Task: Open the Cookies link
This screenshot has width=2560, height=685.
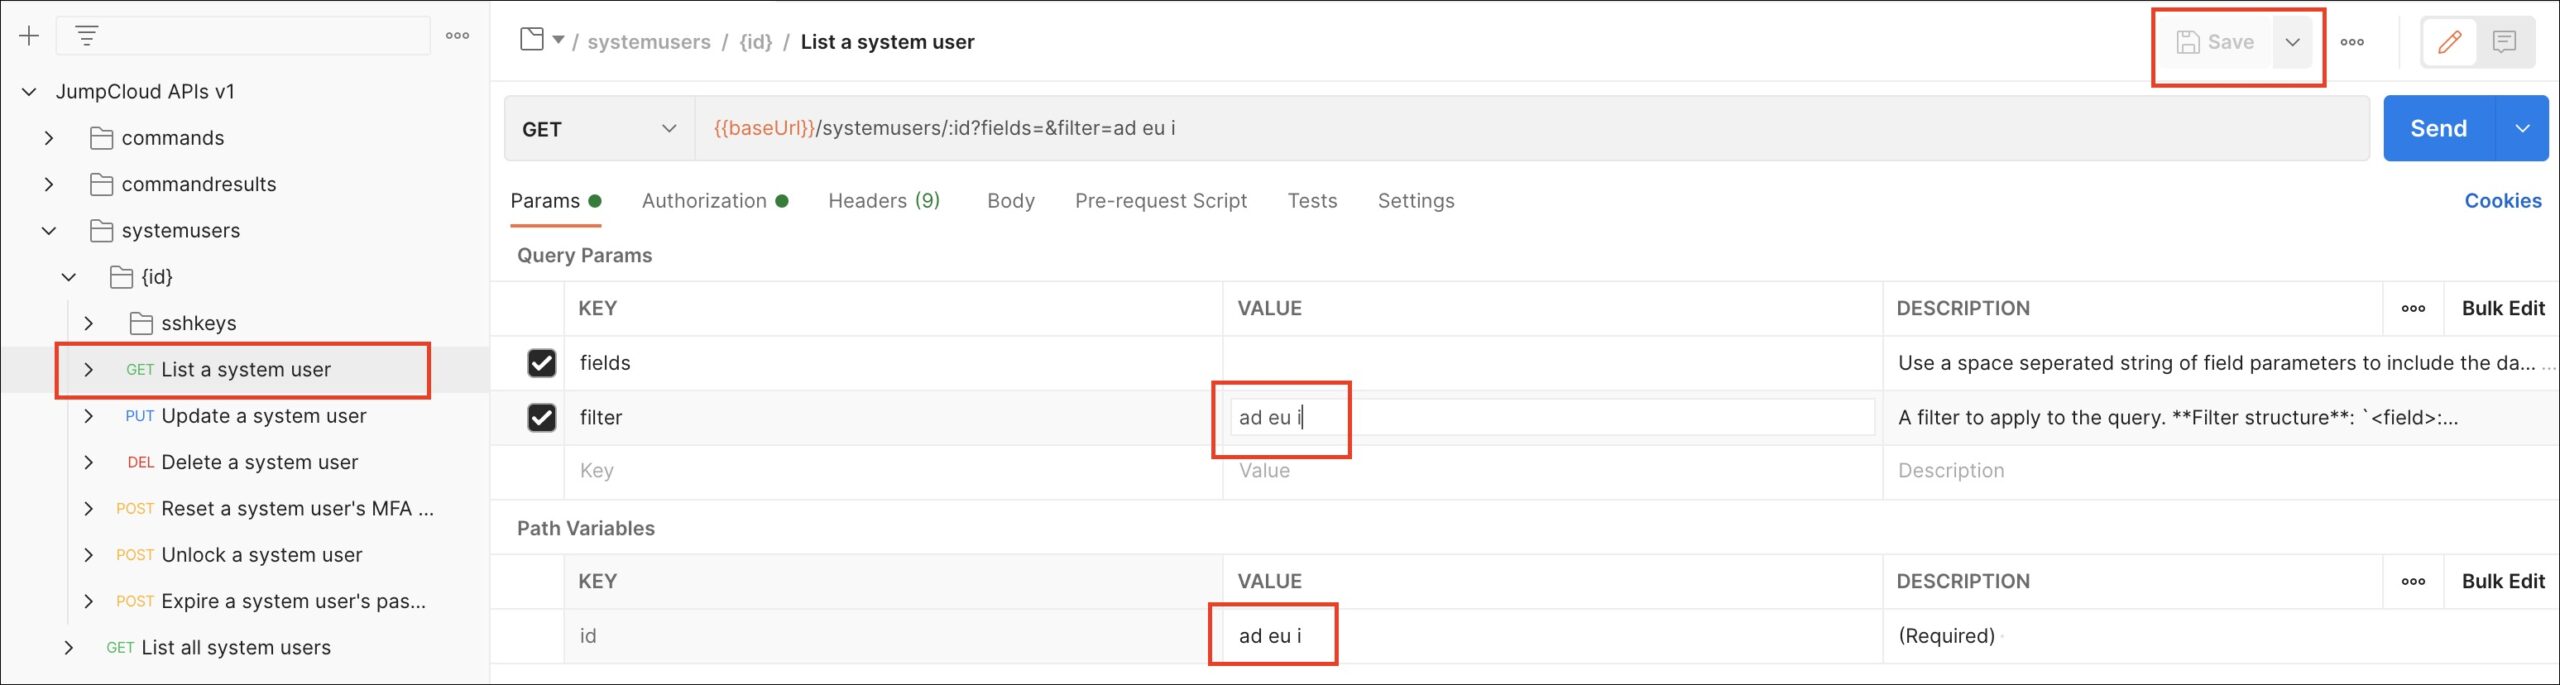Action: (x=2502, y=201)
